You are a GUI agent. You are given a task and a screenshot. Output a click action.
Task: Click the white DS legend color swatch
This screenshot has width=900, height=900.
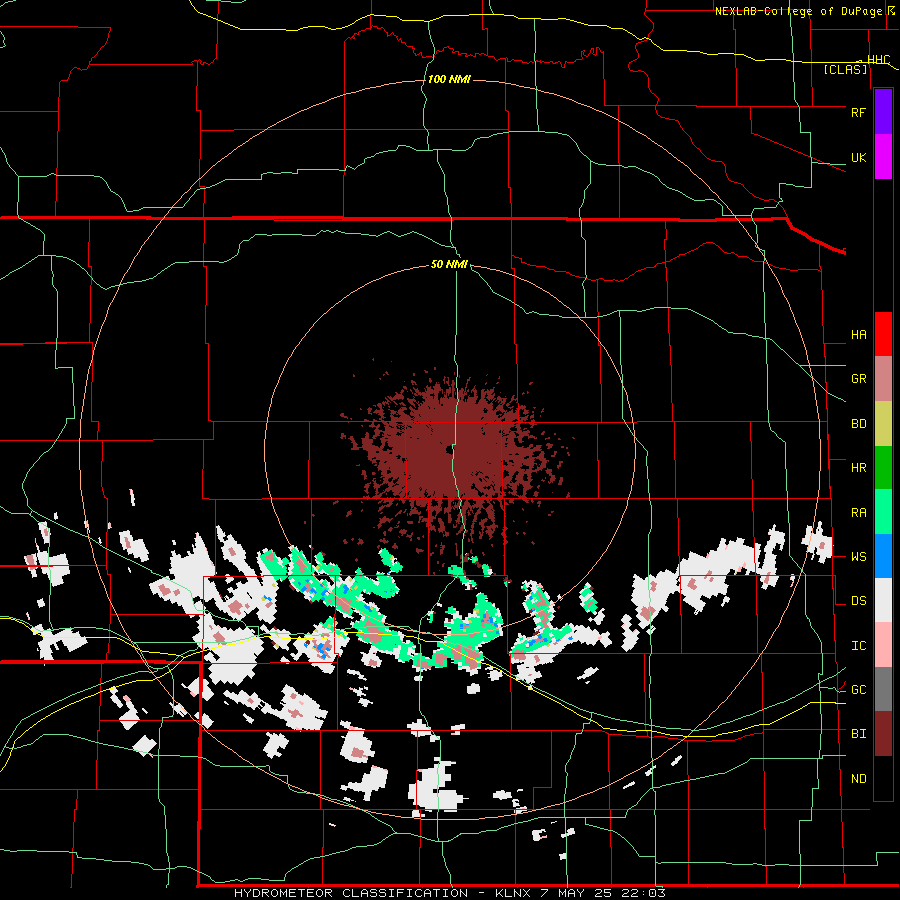click(x=883, y=600)
